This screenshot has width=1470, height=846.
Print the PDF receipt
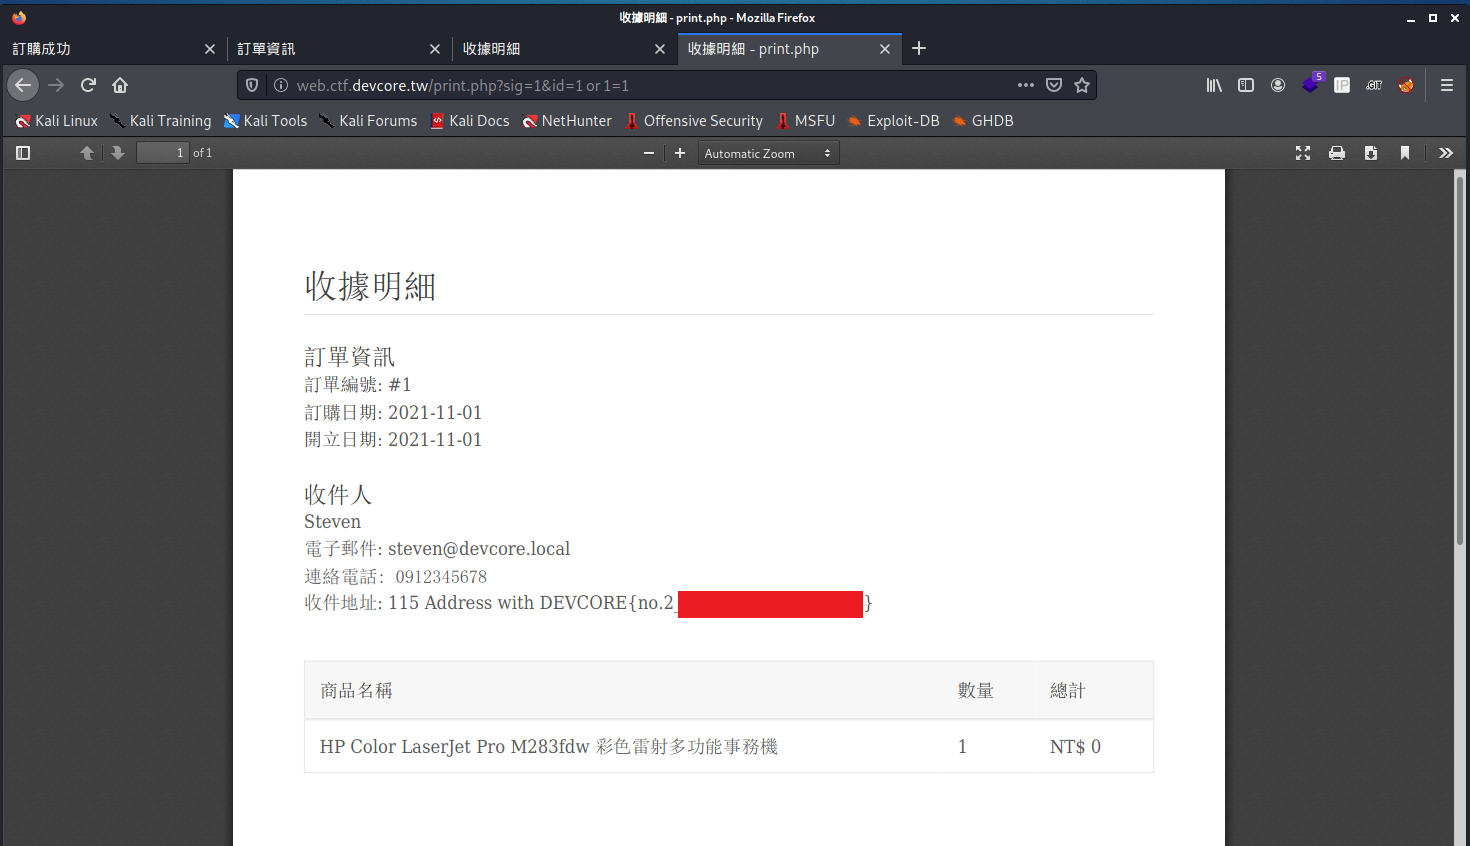pyautogui.click(x=1337, y=153)
